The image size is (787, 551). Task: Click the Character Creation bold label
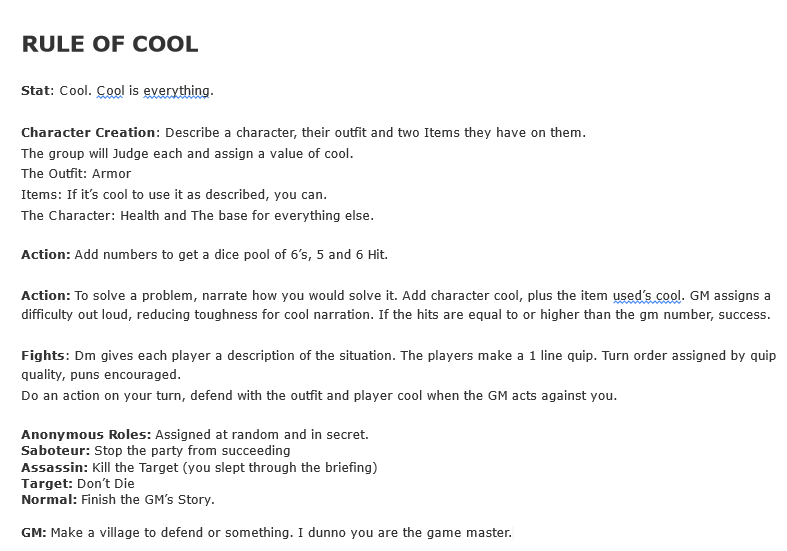pos(89,132)
